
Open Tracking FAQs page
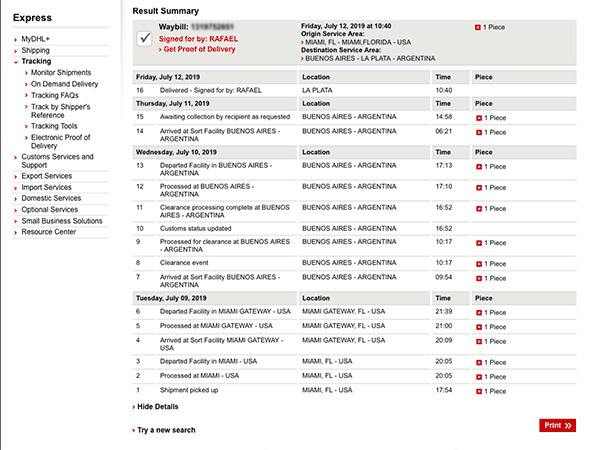pyautogui.click(x=55, y=95)
